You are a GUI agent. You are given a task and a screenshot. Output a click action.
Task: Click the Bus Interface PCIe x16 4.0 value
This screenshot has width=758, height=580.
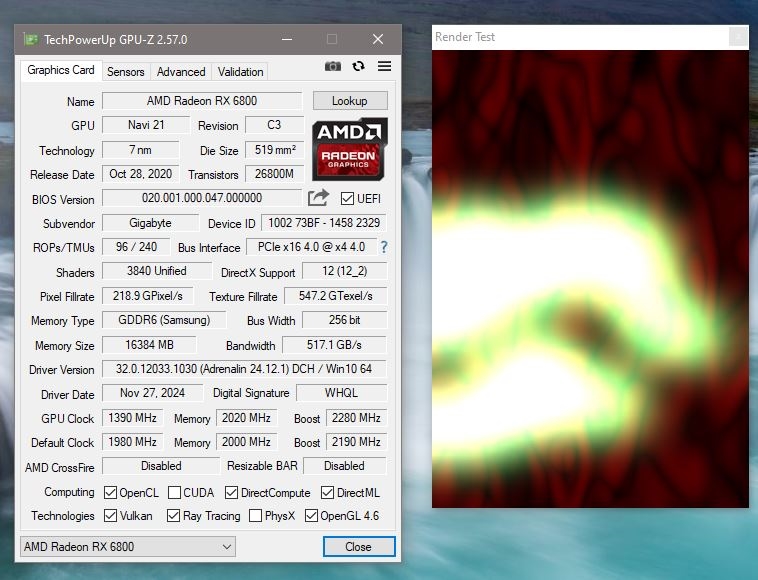311,247
